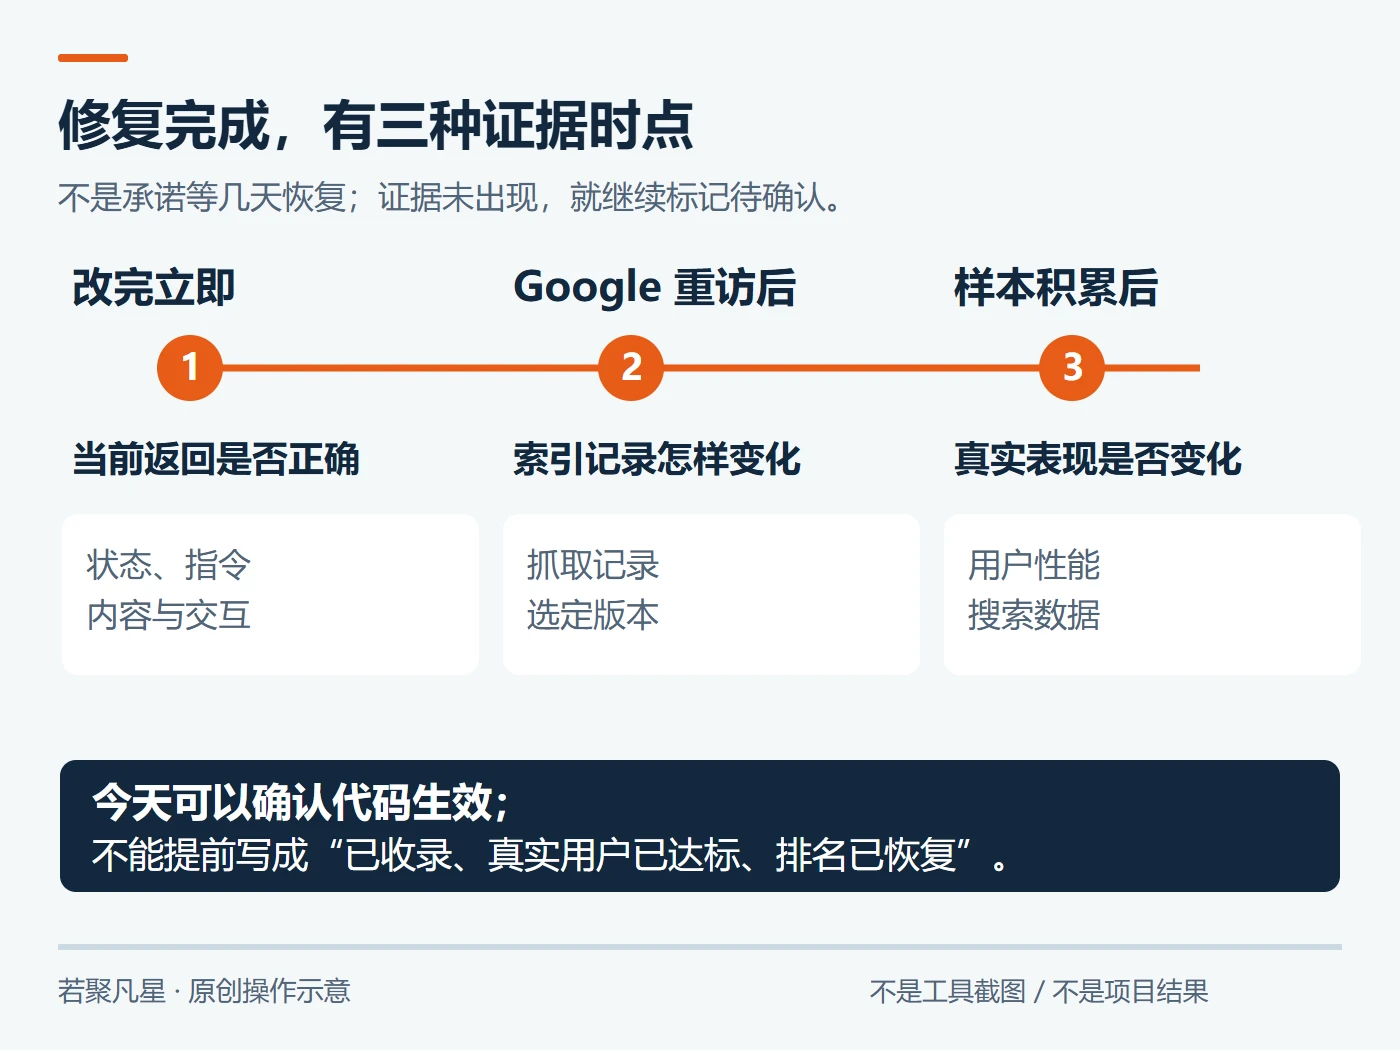The height and width of the screenshot is (1050, 1400).
Task: Click the footer note "不是工具截图 / 不是项目结果"
Action: 1039,991
